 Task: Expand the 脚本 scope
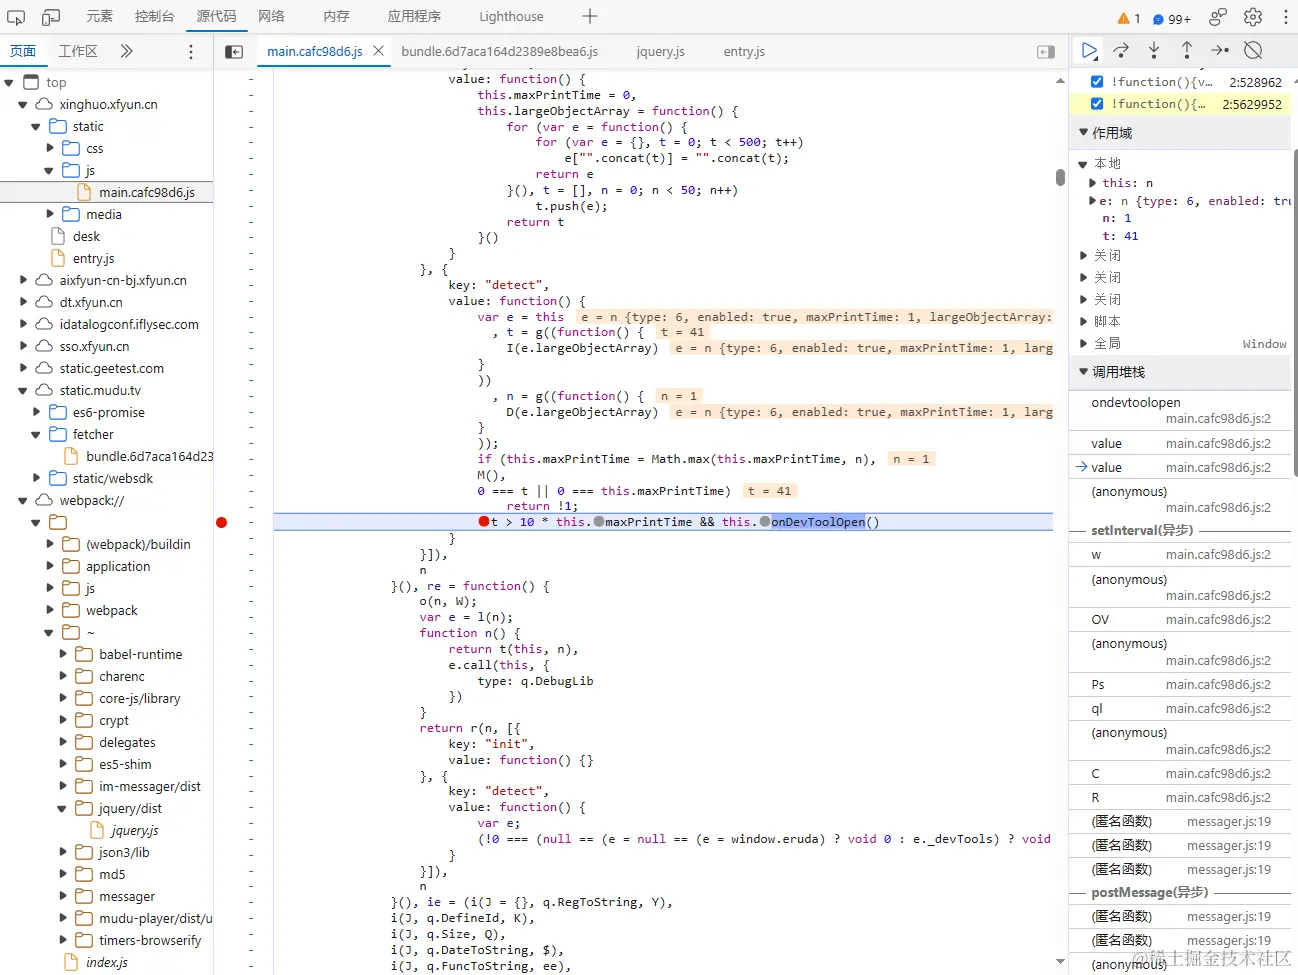click(1083, 321)
